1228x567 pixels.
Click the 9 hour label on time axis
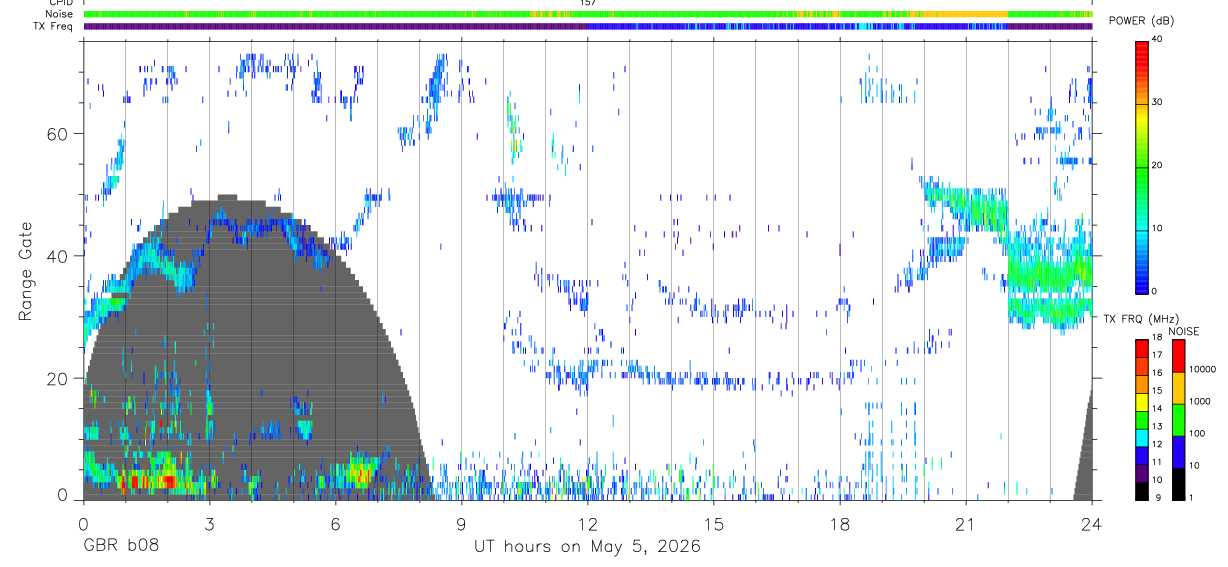tap(461, 523)
